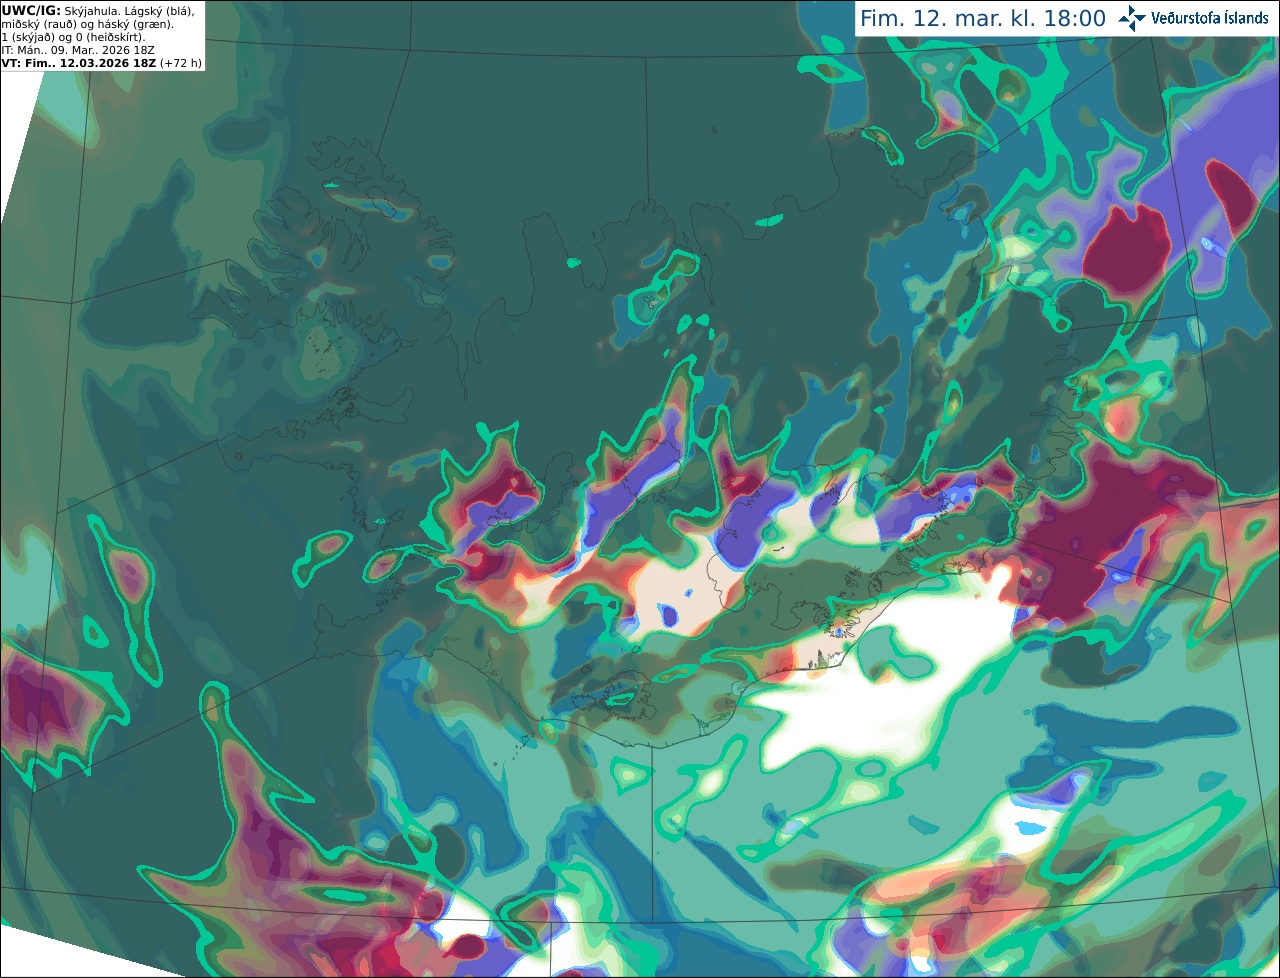Click the "miðský (rauð) og háský (græn)." line

click(x=87, y=23)
